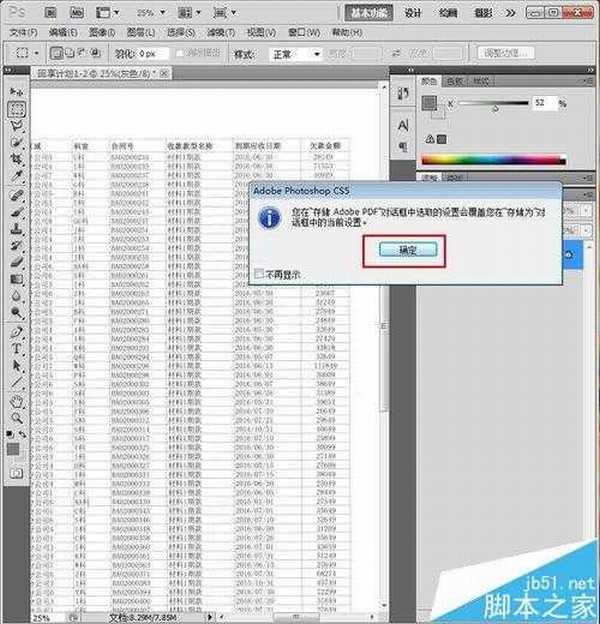Select the Eyedropper tool

17,176
